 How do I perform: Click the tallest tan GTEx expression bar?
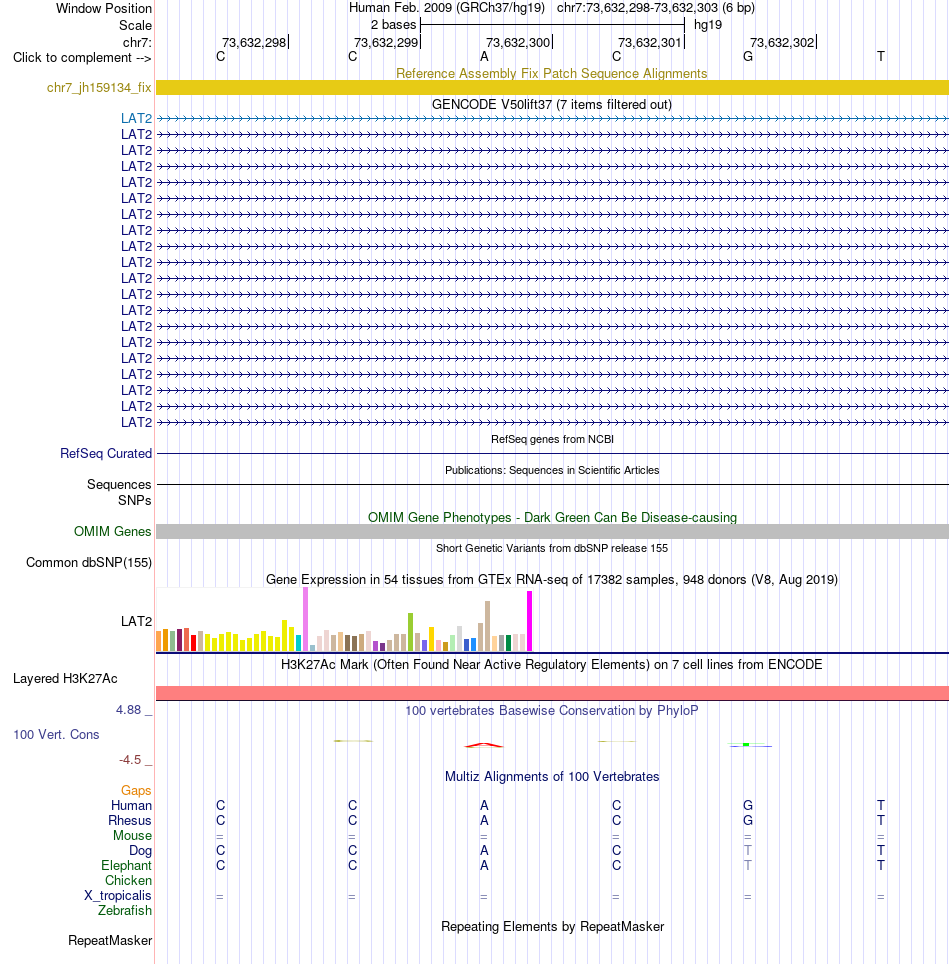pos(488,626)
